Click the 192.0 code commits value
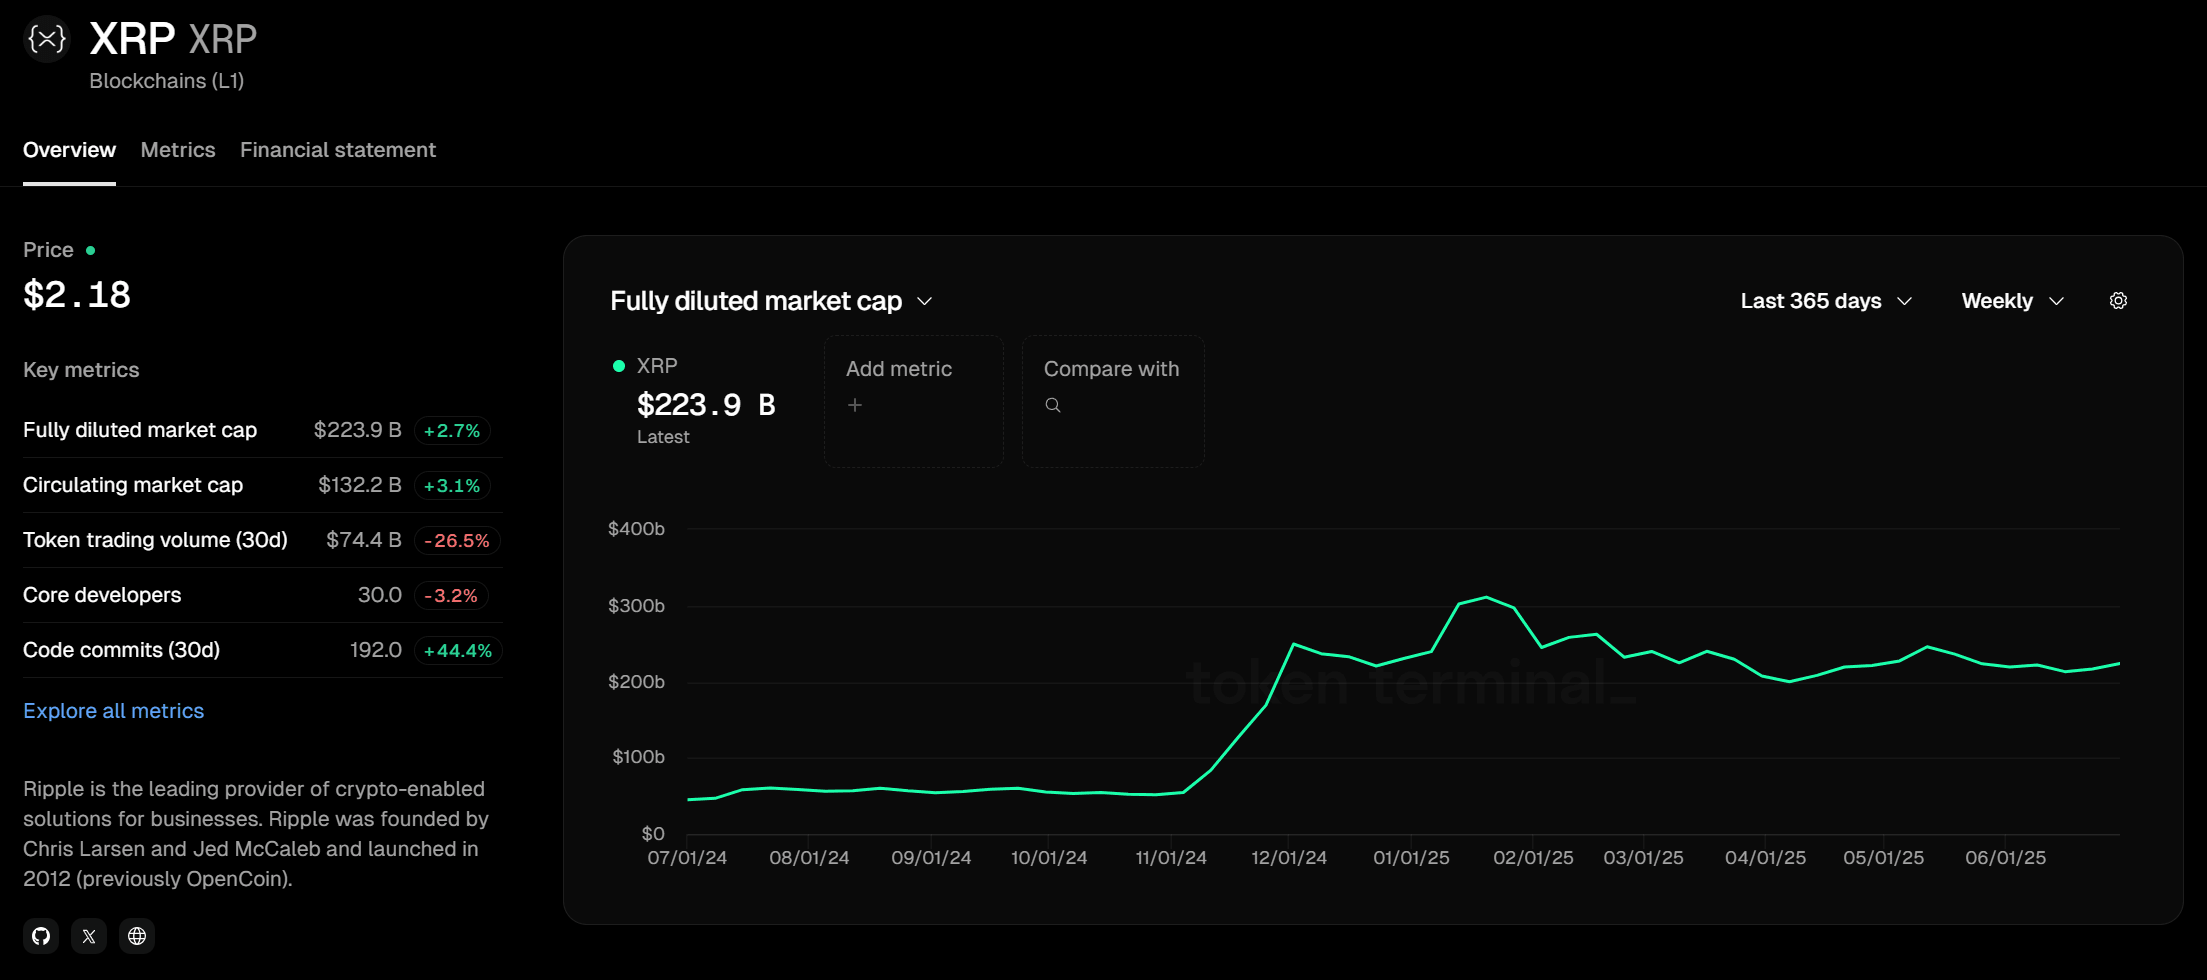 (376, 650)
